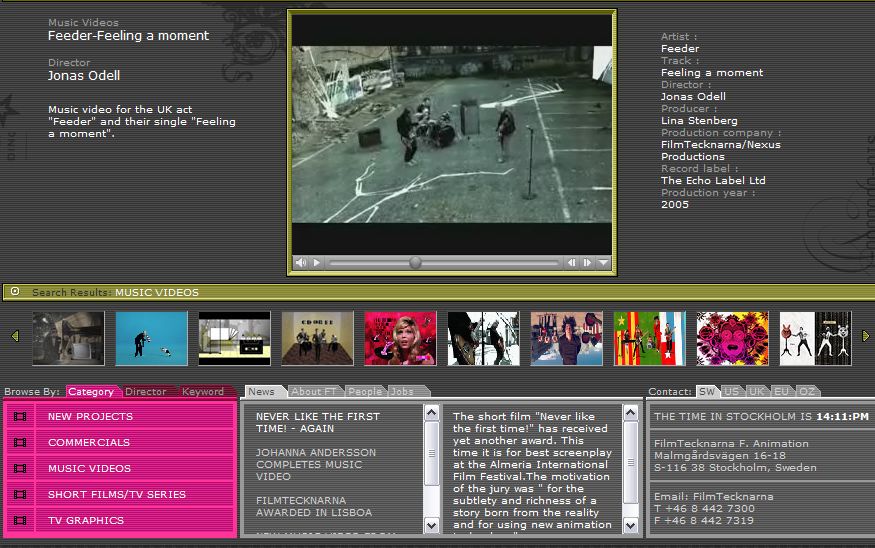
Task: Click production year '2005'
Action: pos(675,204)
